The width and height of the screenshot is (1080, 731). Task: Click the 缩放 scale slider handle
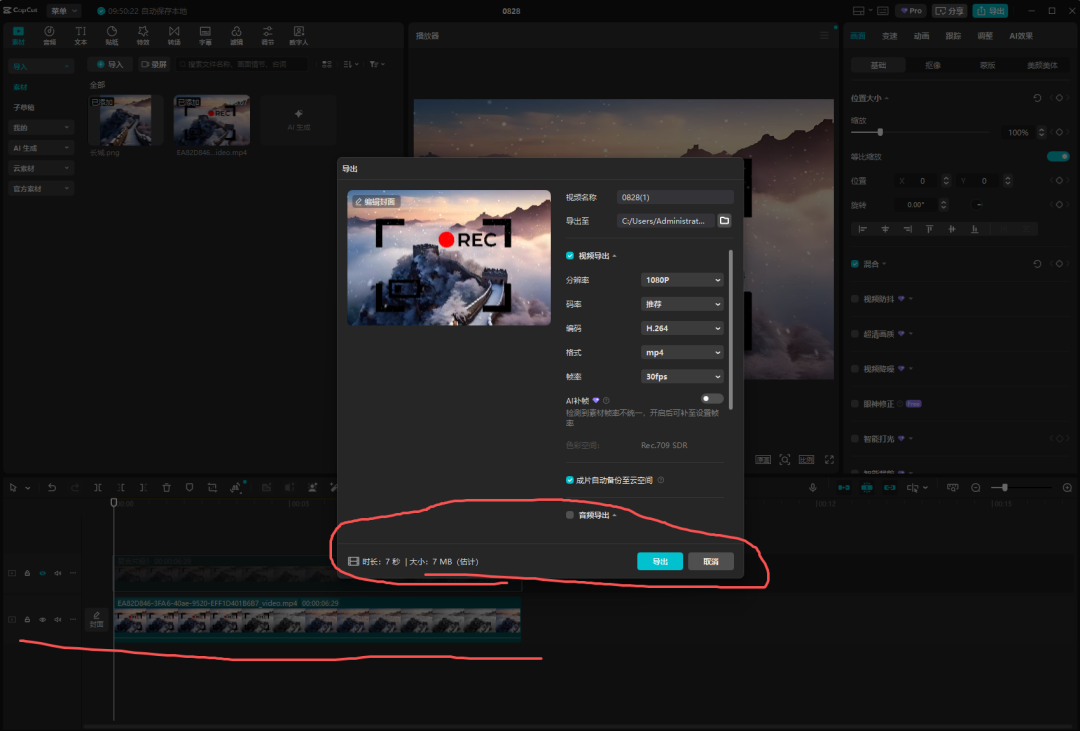(880, 132)
